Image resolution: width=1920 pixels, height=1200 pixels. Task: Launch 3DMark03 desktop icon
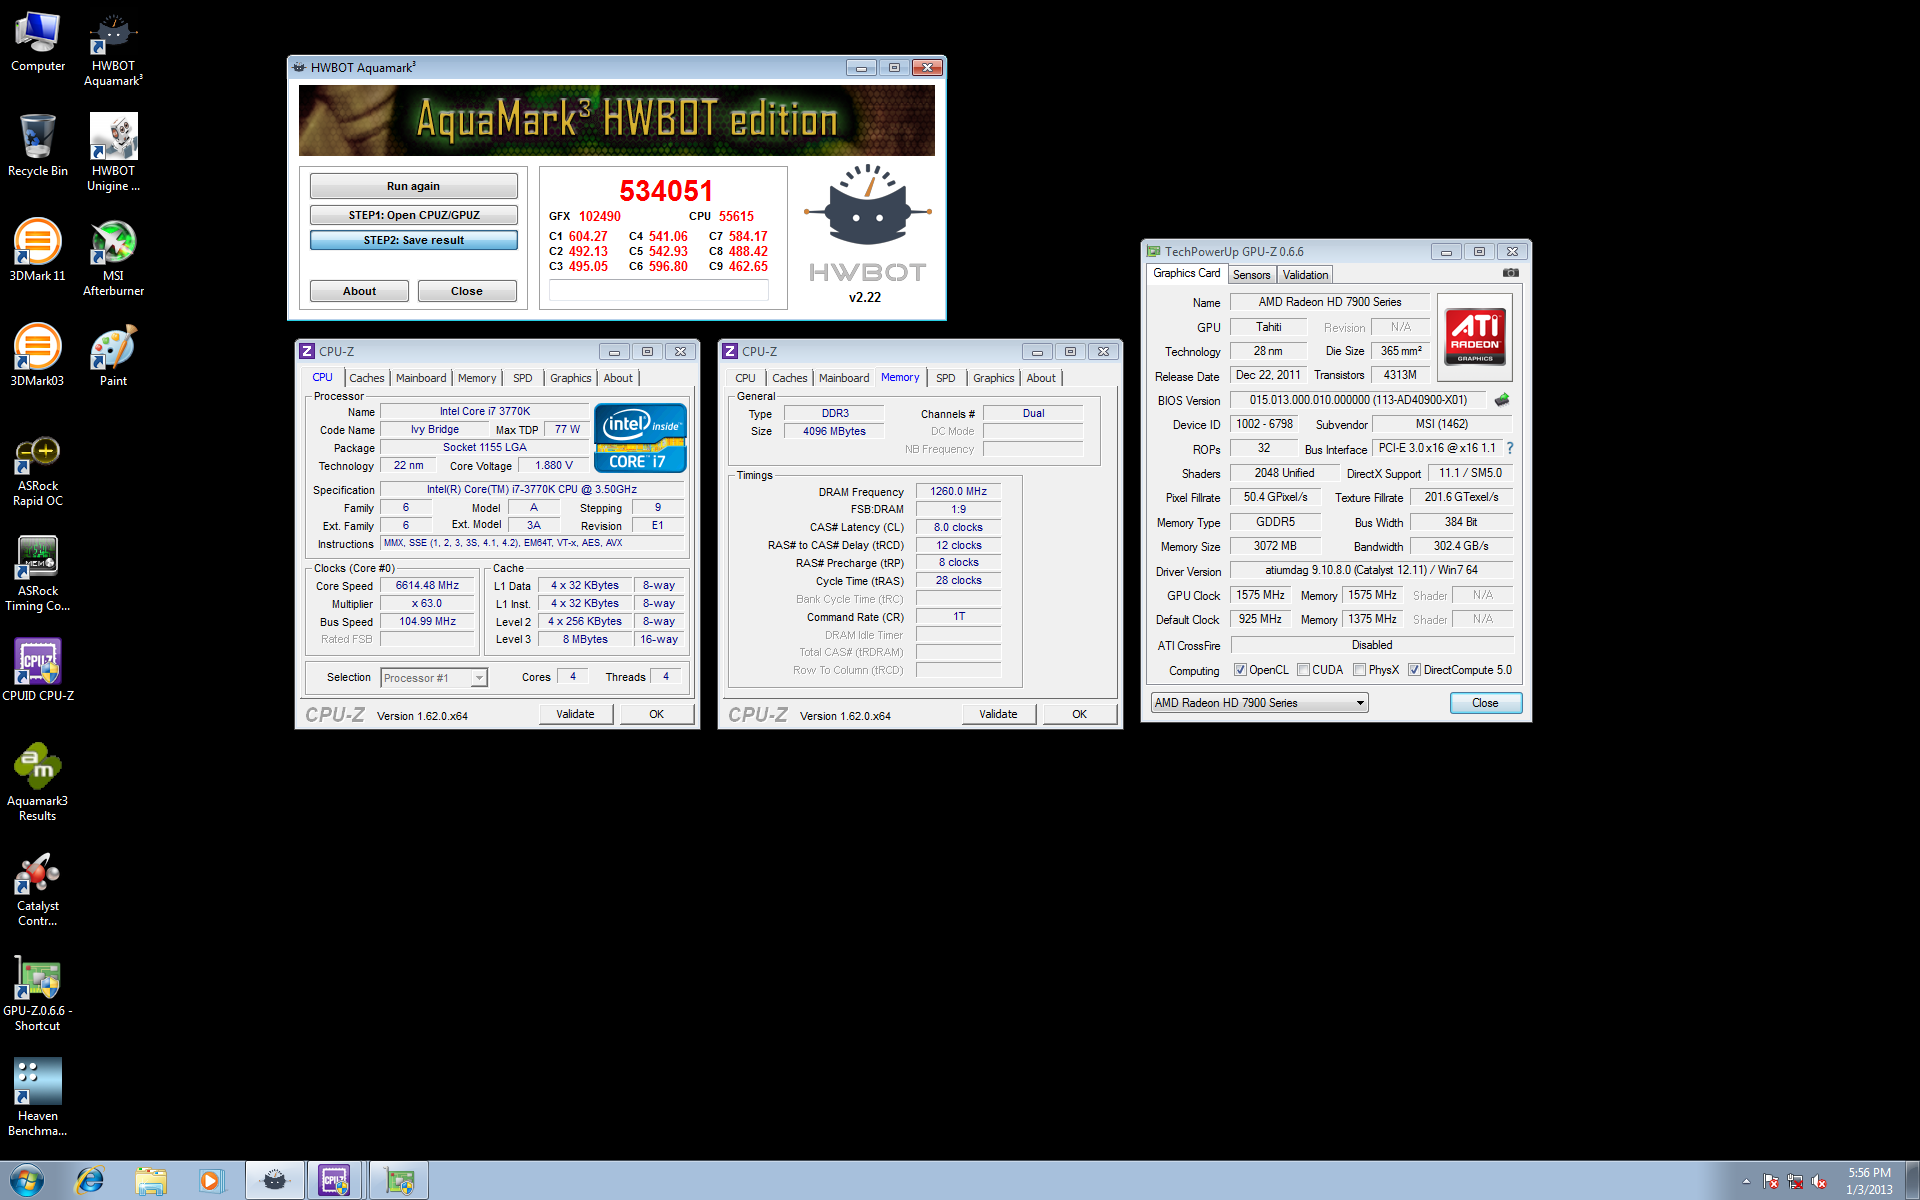(x=38, y=356)
